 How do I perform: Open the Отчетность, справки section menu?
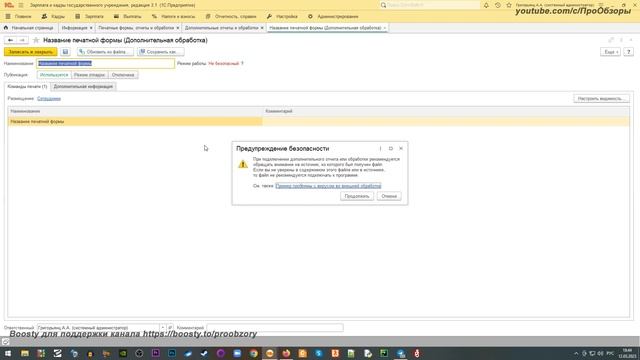tap(231, 16)
